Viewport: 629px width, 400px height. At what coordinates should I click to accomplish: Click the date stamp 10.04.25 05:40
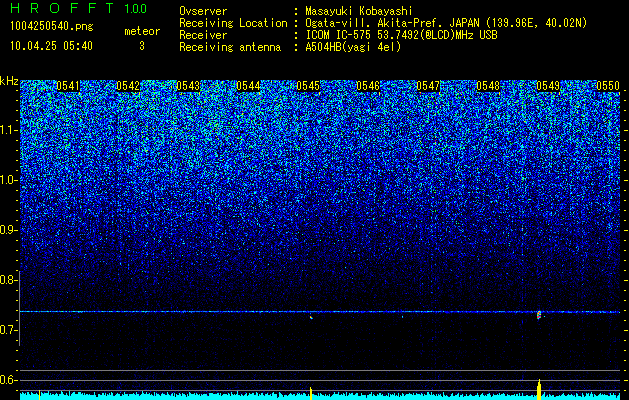click(51, 46)
